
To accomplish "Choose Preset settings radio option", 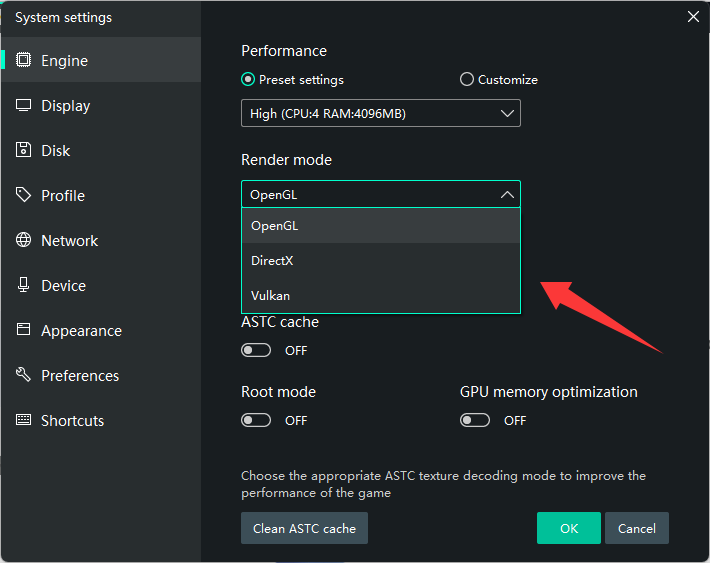I will click(x=248, y=80).
